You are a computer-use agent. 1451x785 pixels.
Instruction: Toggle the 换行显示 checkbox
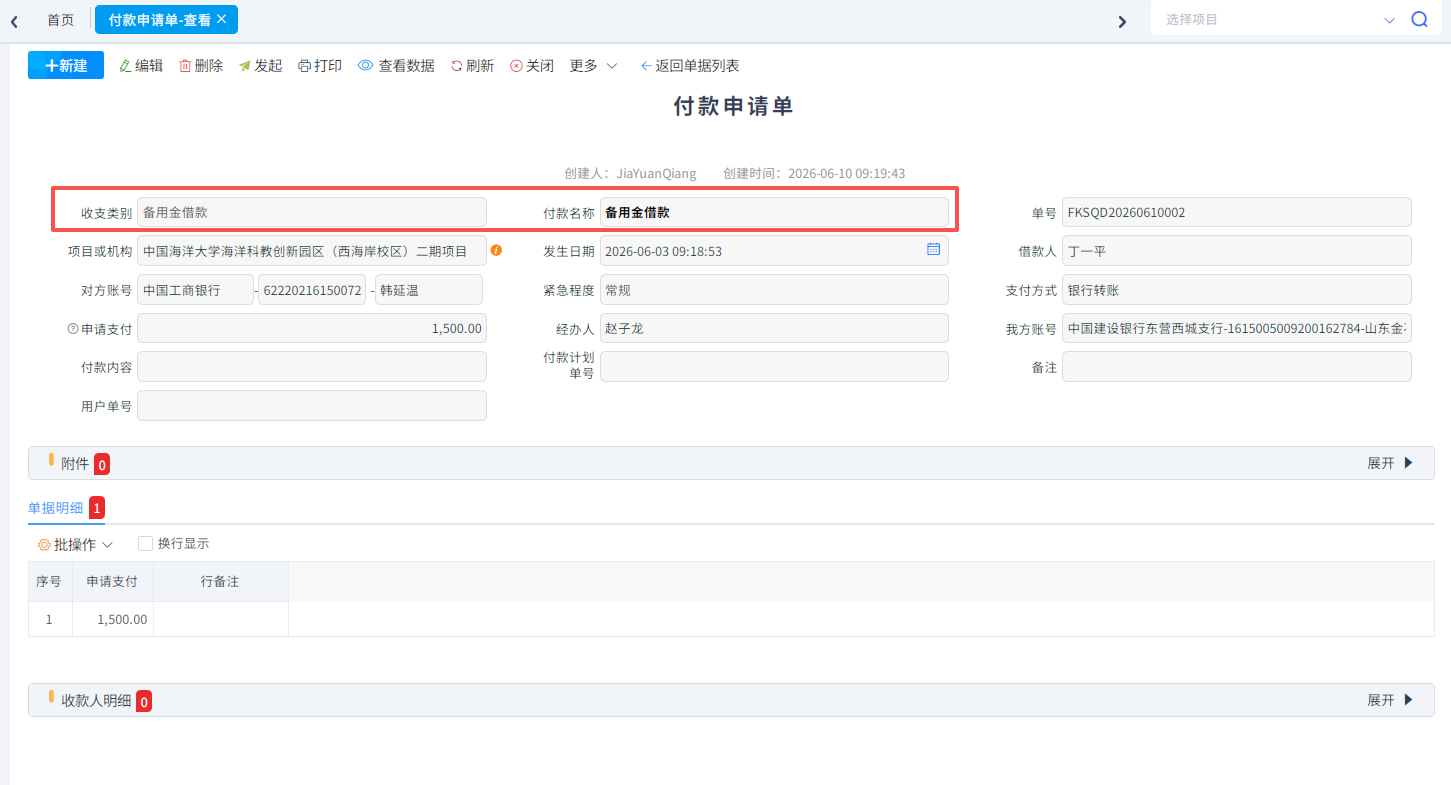pos(145,544)
